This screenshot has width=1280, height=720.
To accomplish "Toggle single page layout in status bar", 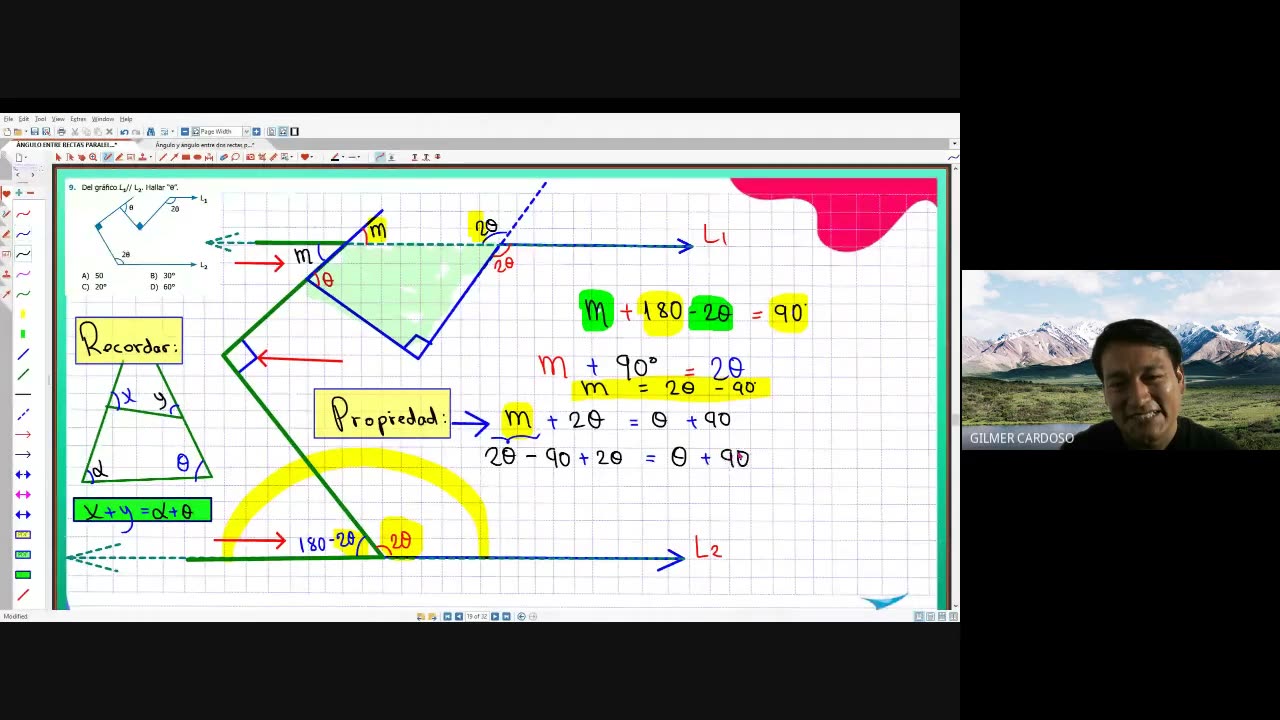I will coord(919,616).
